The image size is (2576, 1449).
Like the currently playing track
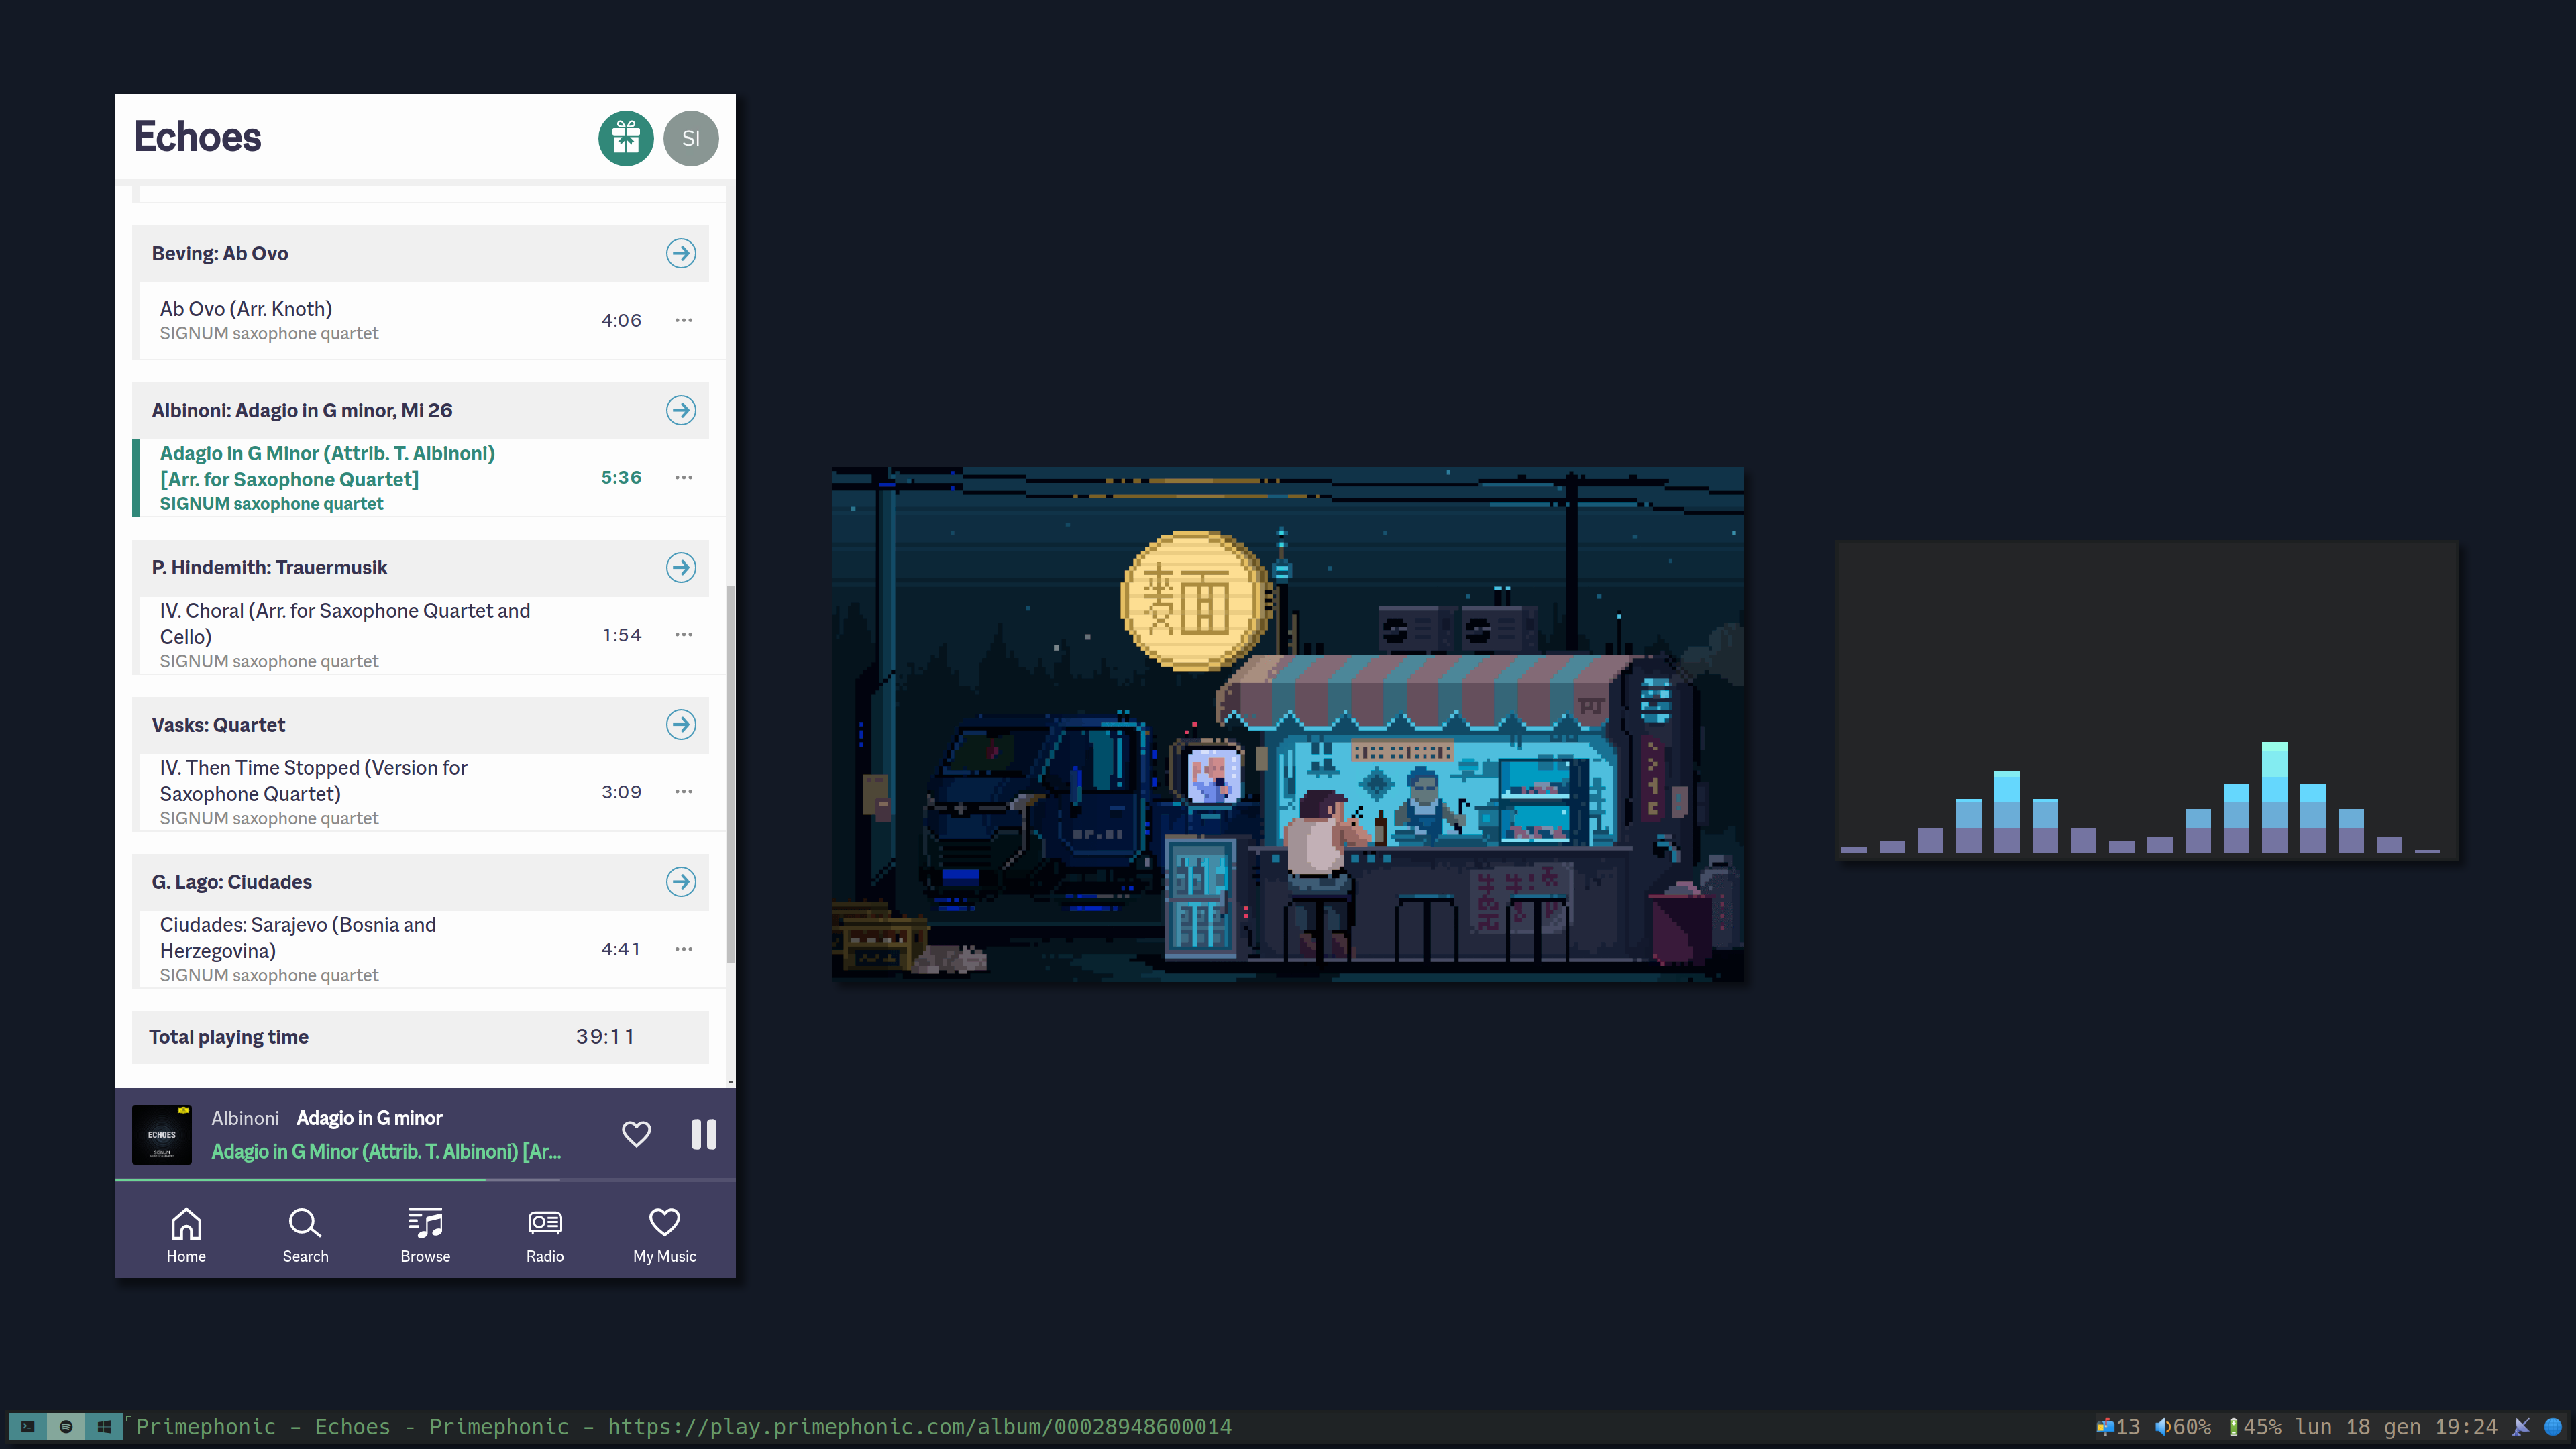(x=636, y=1133)
